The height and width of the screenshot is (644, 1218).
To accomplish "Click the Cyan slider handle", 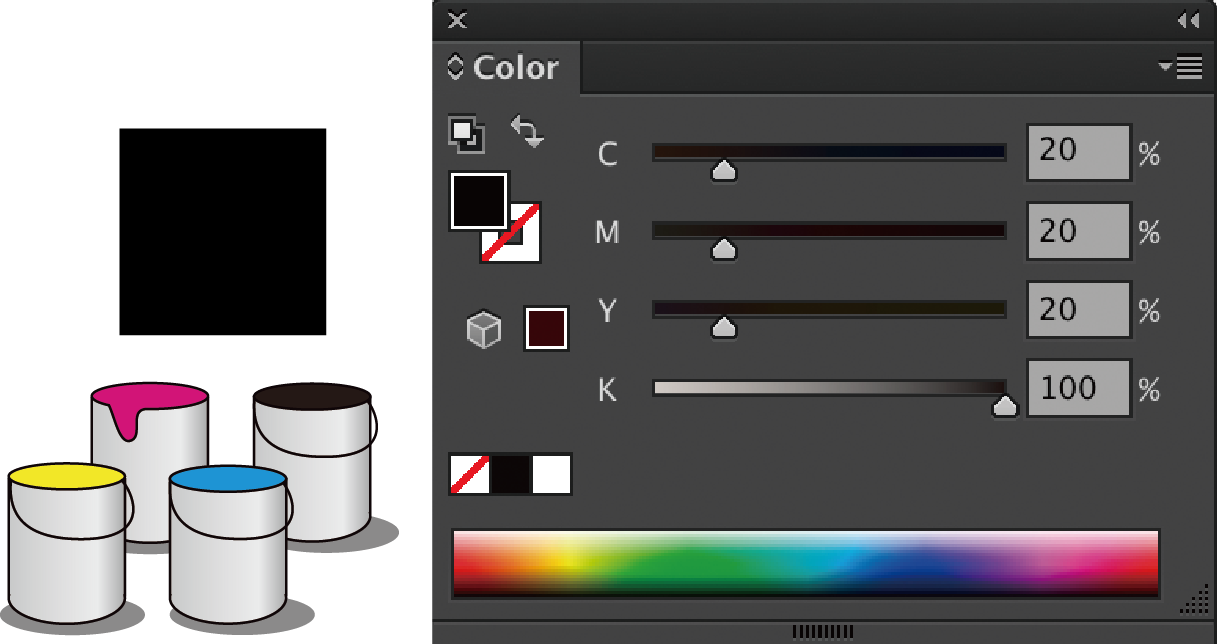I will click(x=724, y=171).
